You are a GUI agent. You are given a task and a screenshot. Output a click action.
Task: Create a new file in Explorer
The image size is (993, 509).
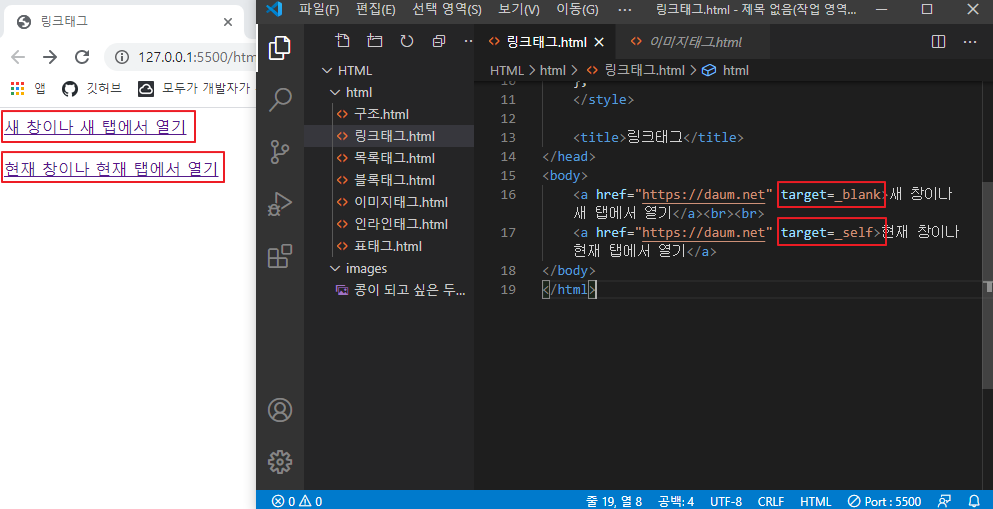coord(342,42)
